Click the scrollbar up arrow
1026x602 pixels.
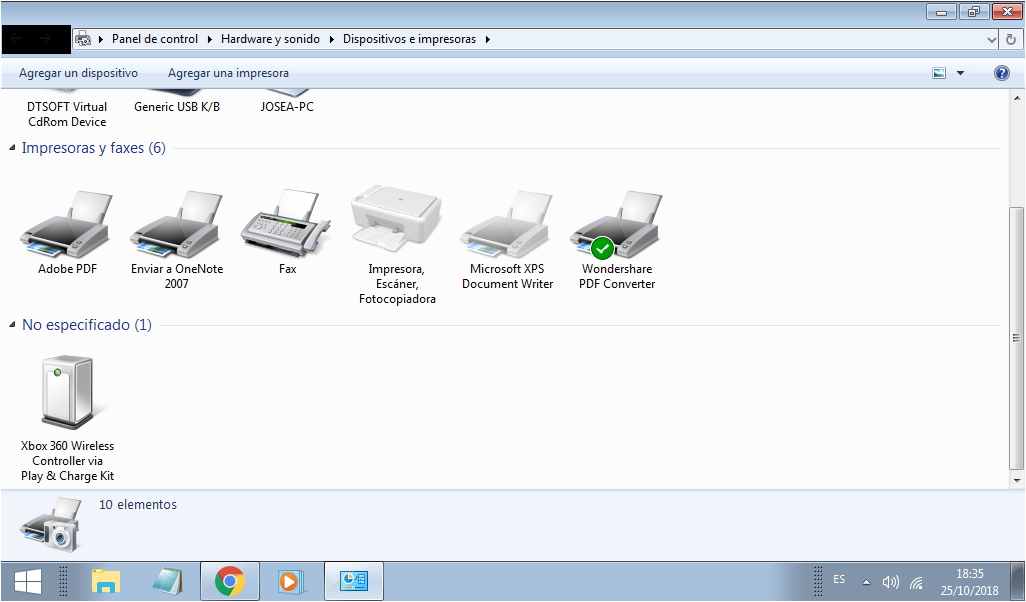click(1017, 98)
